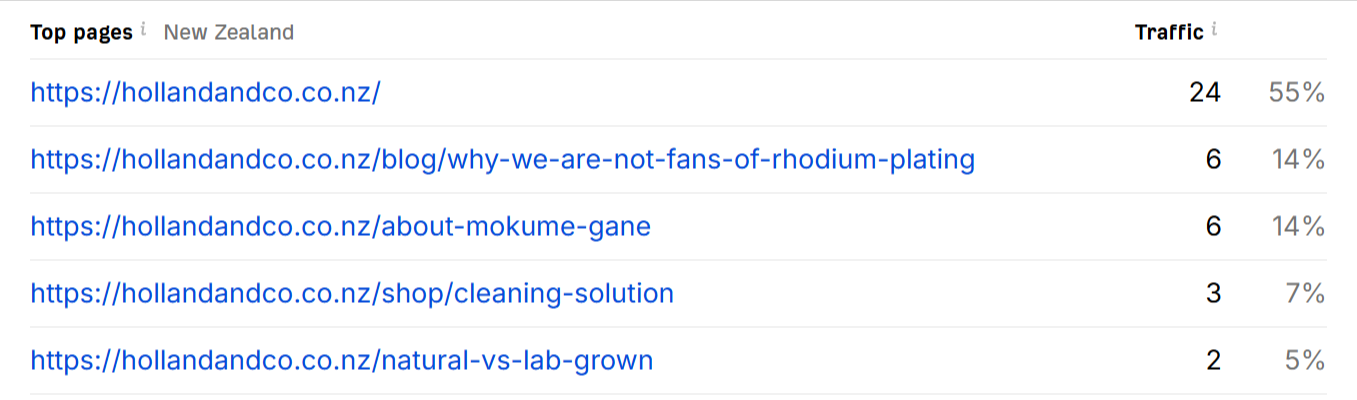Open the hollandandco.co.nz homepage link
Image resolution: width=1357 pixels, height=400 pixels.
coord(206,93)
